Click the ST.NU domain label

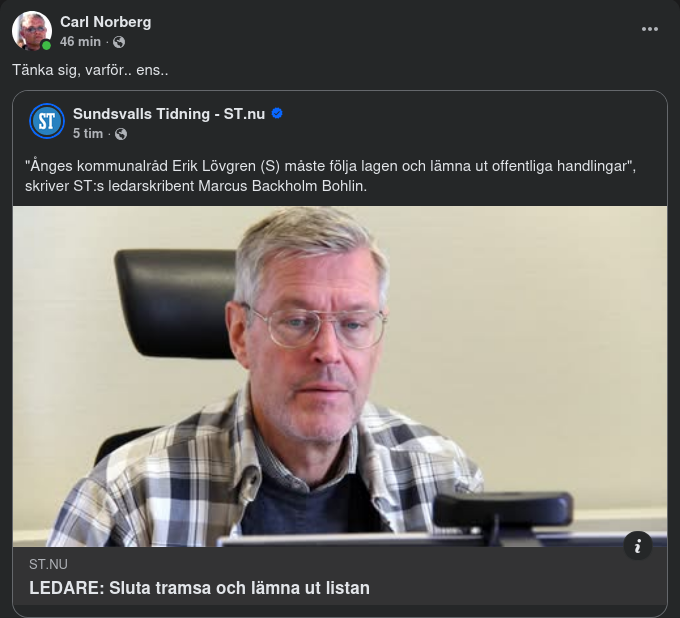click(x=48, y=565)
